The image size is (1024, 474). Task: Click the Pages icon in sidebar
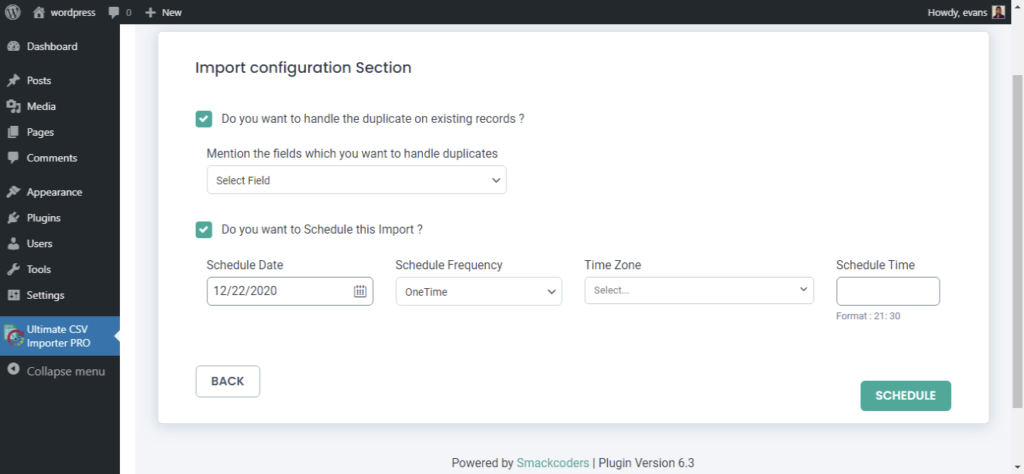(x=13, y=132)
